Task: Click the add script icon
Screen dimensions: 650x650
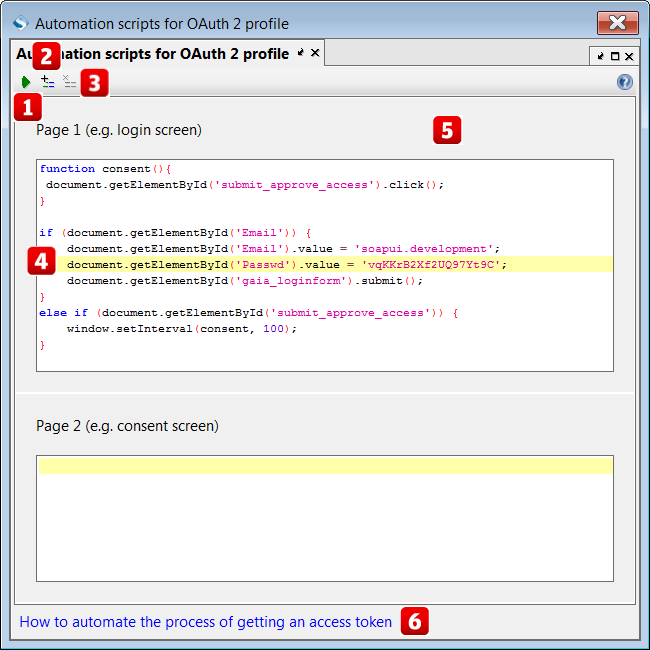Action: [x=48, y=82]
